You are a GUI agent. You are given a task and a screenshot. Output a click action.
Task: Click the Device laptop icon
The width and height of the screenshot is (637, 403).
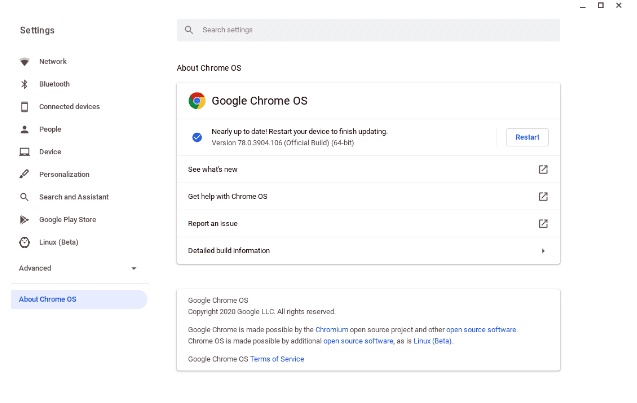24,152
